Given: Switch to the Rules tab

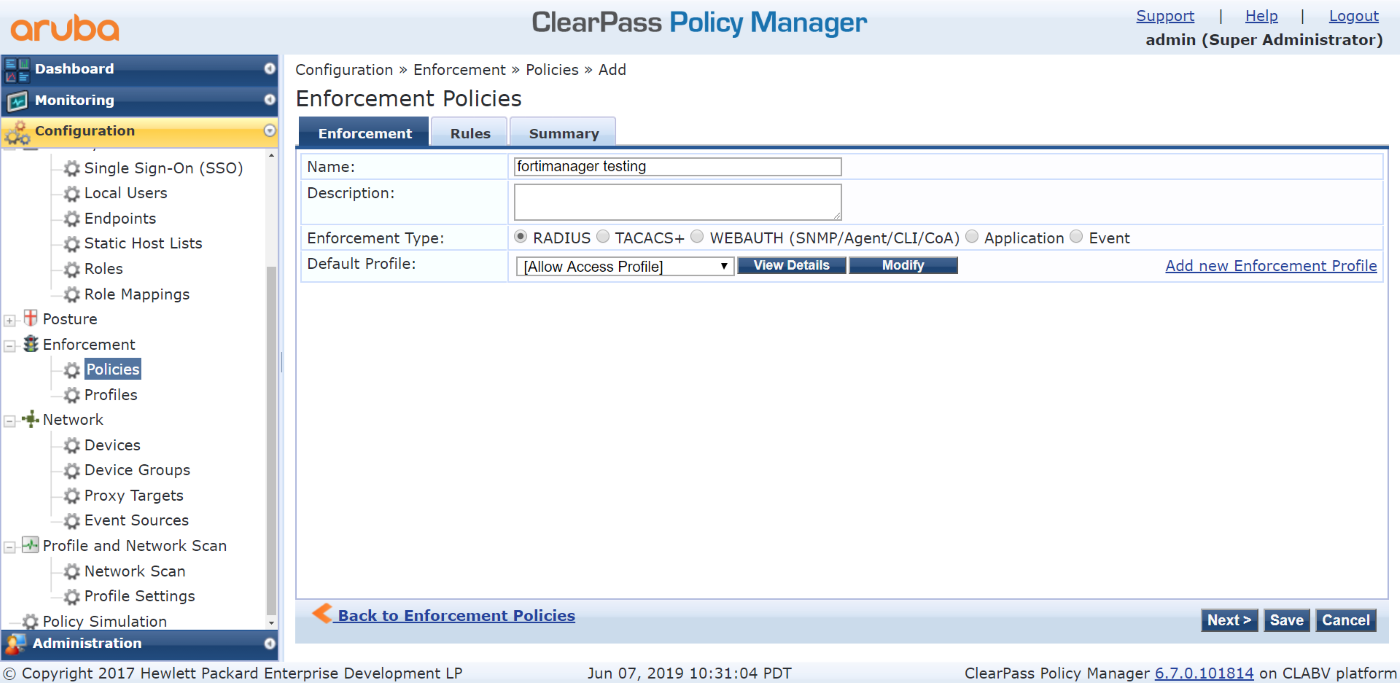Looking at the screenshot, I should click(470, 133).
